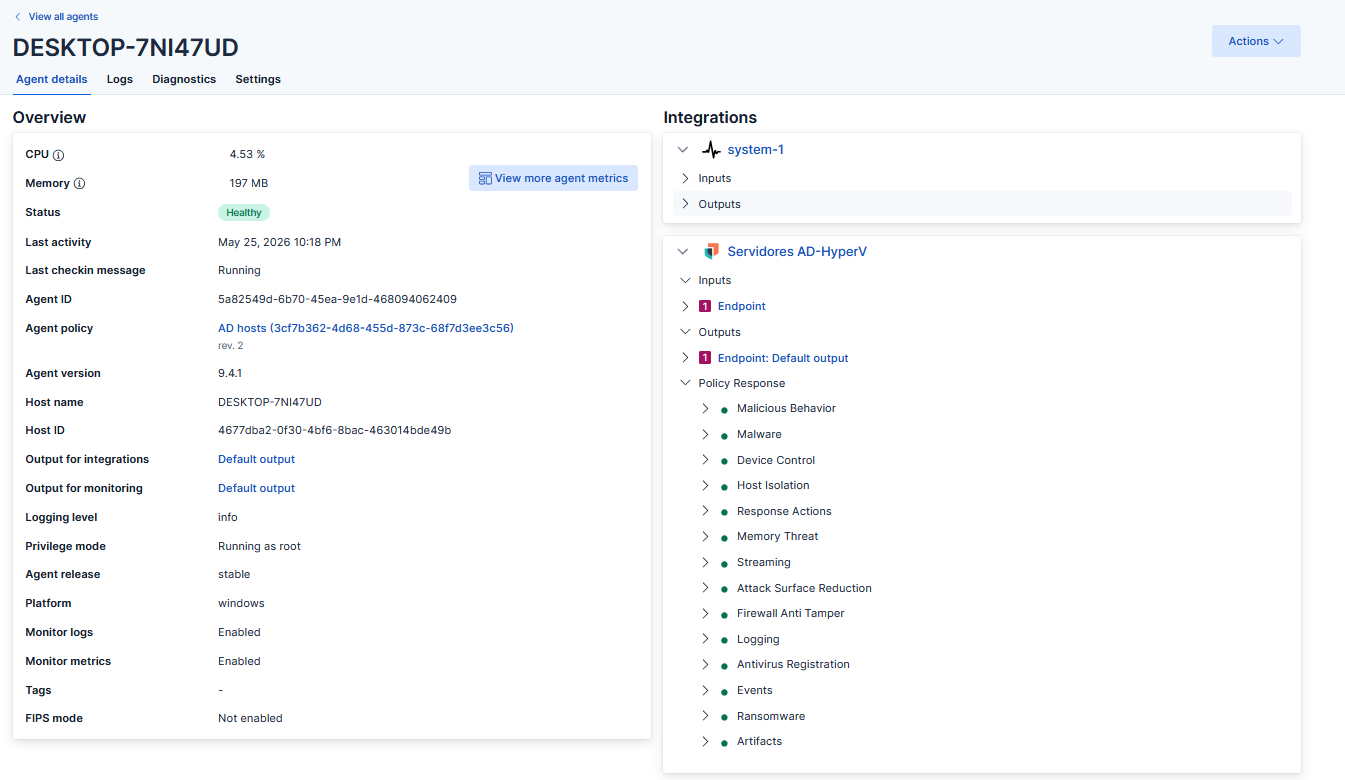1345x780 pixels.
Task: Expand the Ransomware response row
Action: 705,716
